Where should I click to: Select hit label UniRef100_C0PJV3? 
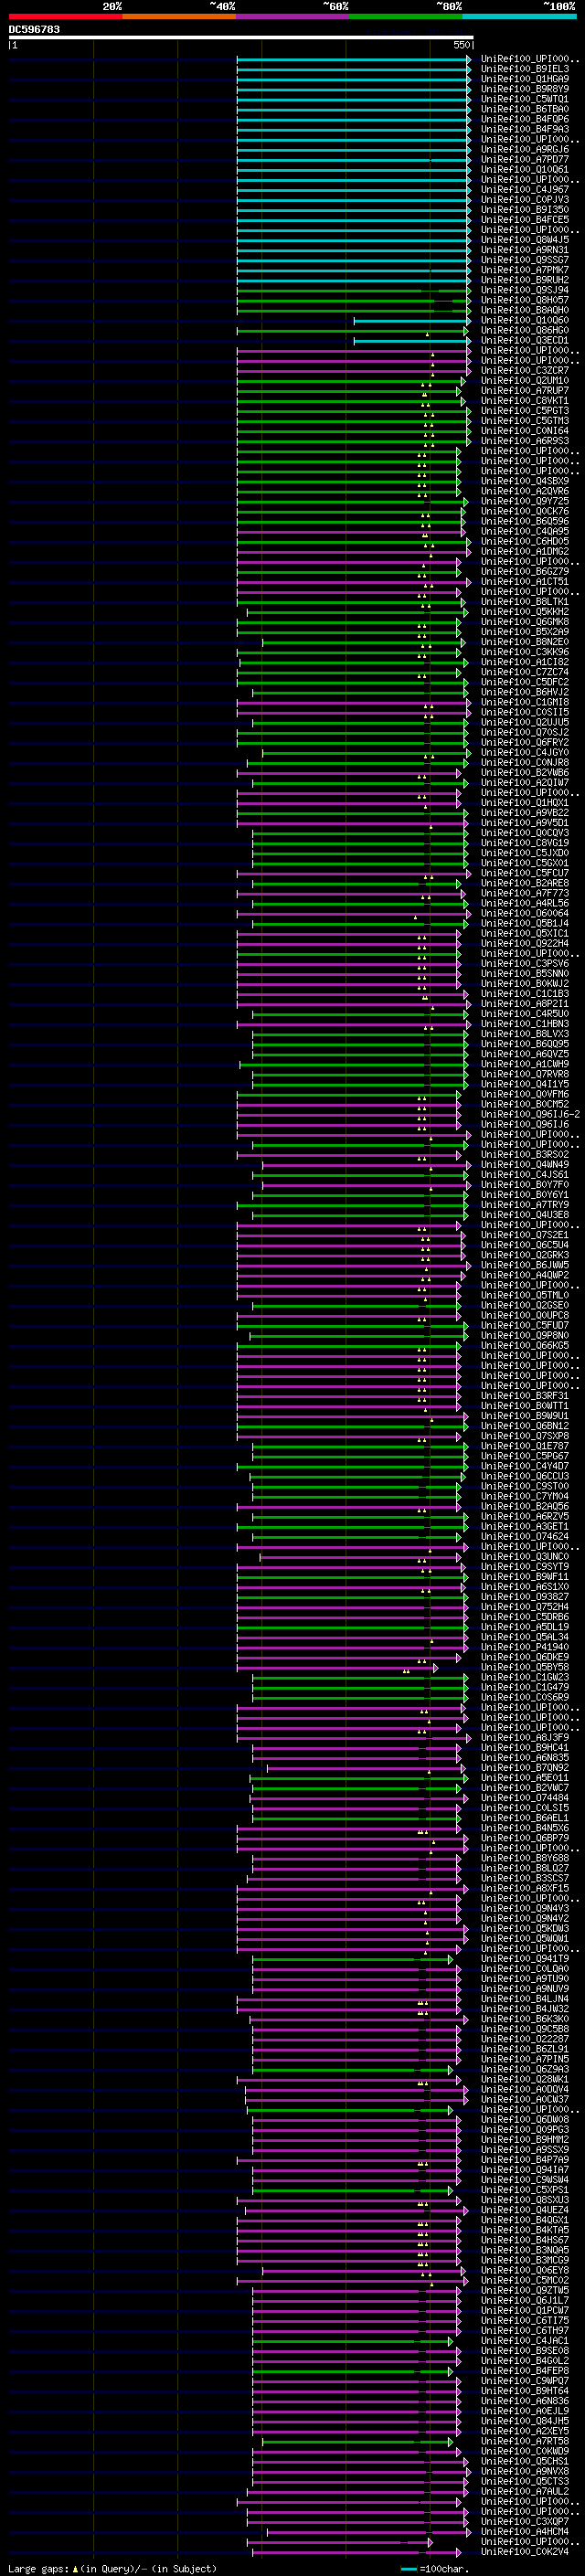(525, 199)
